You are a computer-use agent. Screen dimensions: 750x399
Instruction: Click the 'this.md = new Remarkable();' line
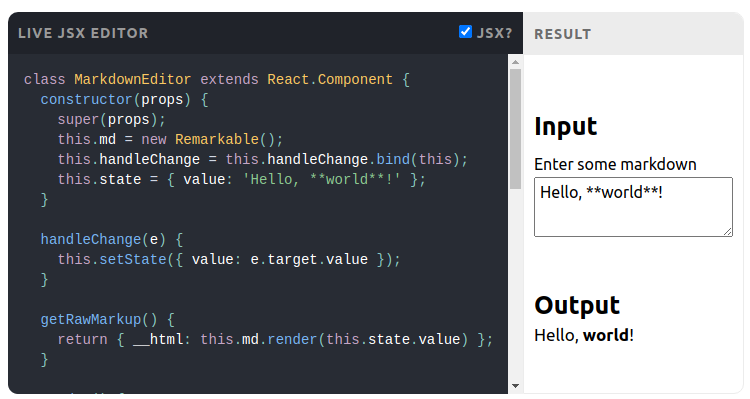coord(170,139)
